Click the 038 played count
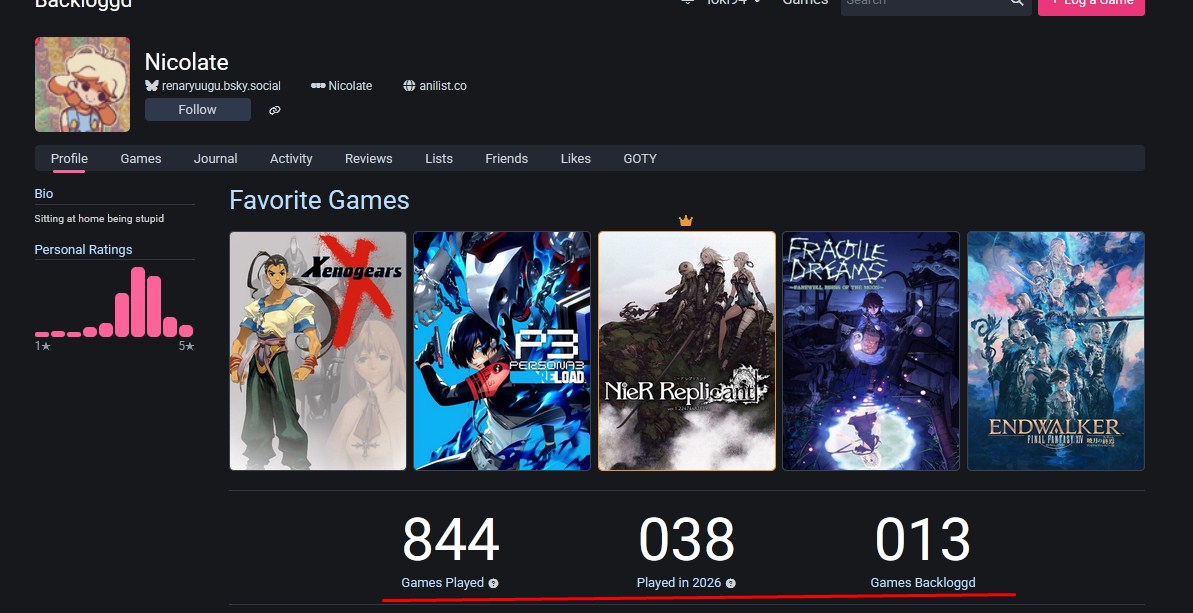The height and width of the screenshot is (613, 1193). 686,540
